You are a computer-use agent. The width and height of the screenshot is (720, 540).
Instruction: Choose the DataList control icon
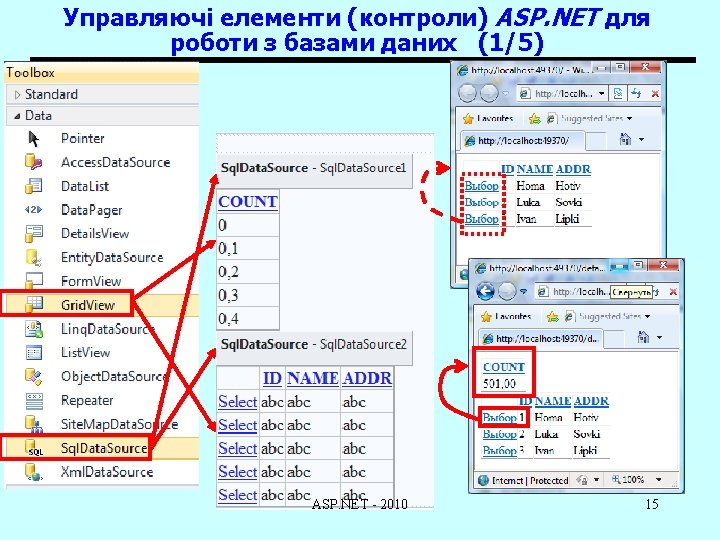[x=34, y=186]
